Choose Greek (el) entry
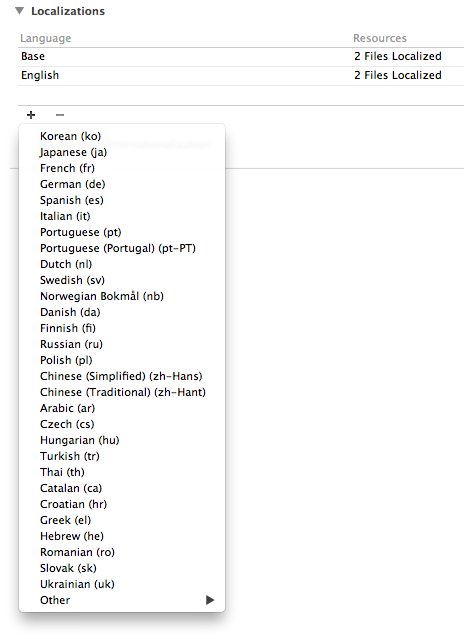464x639 pixels. point(122,520)
